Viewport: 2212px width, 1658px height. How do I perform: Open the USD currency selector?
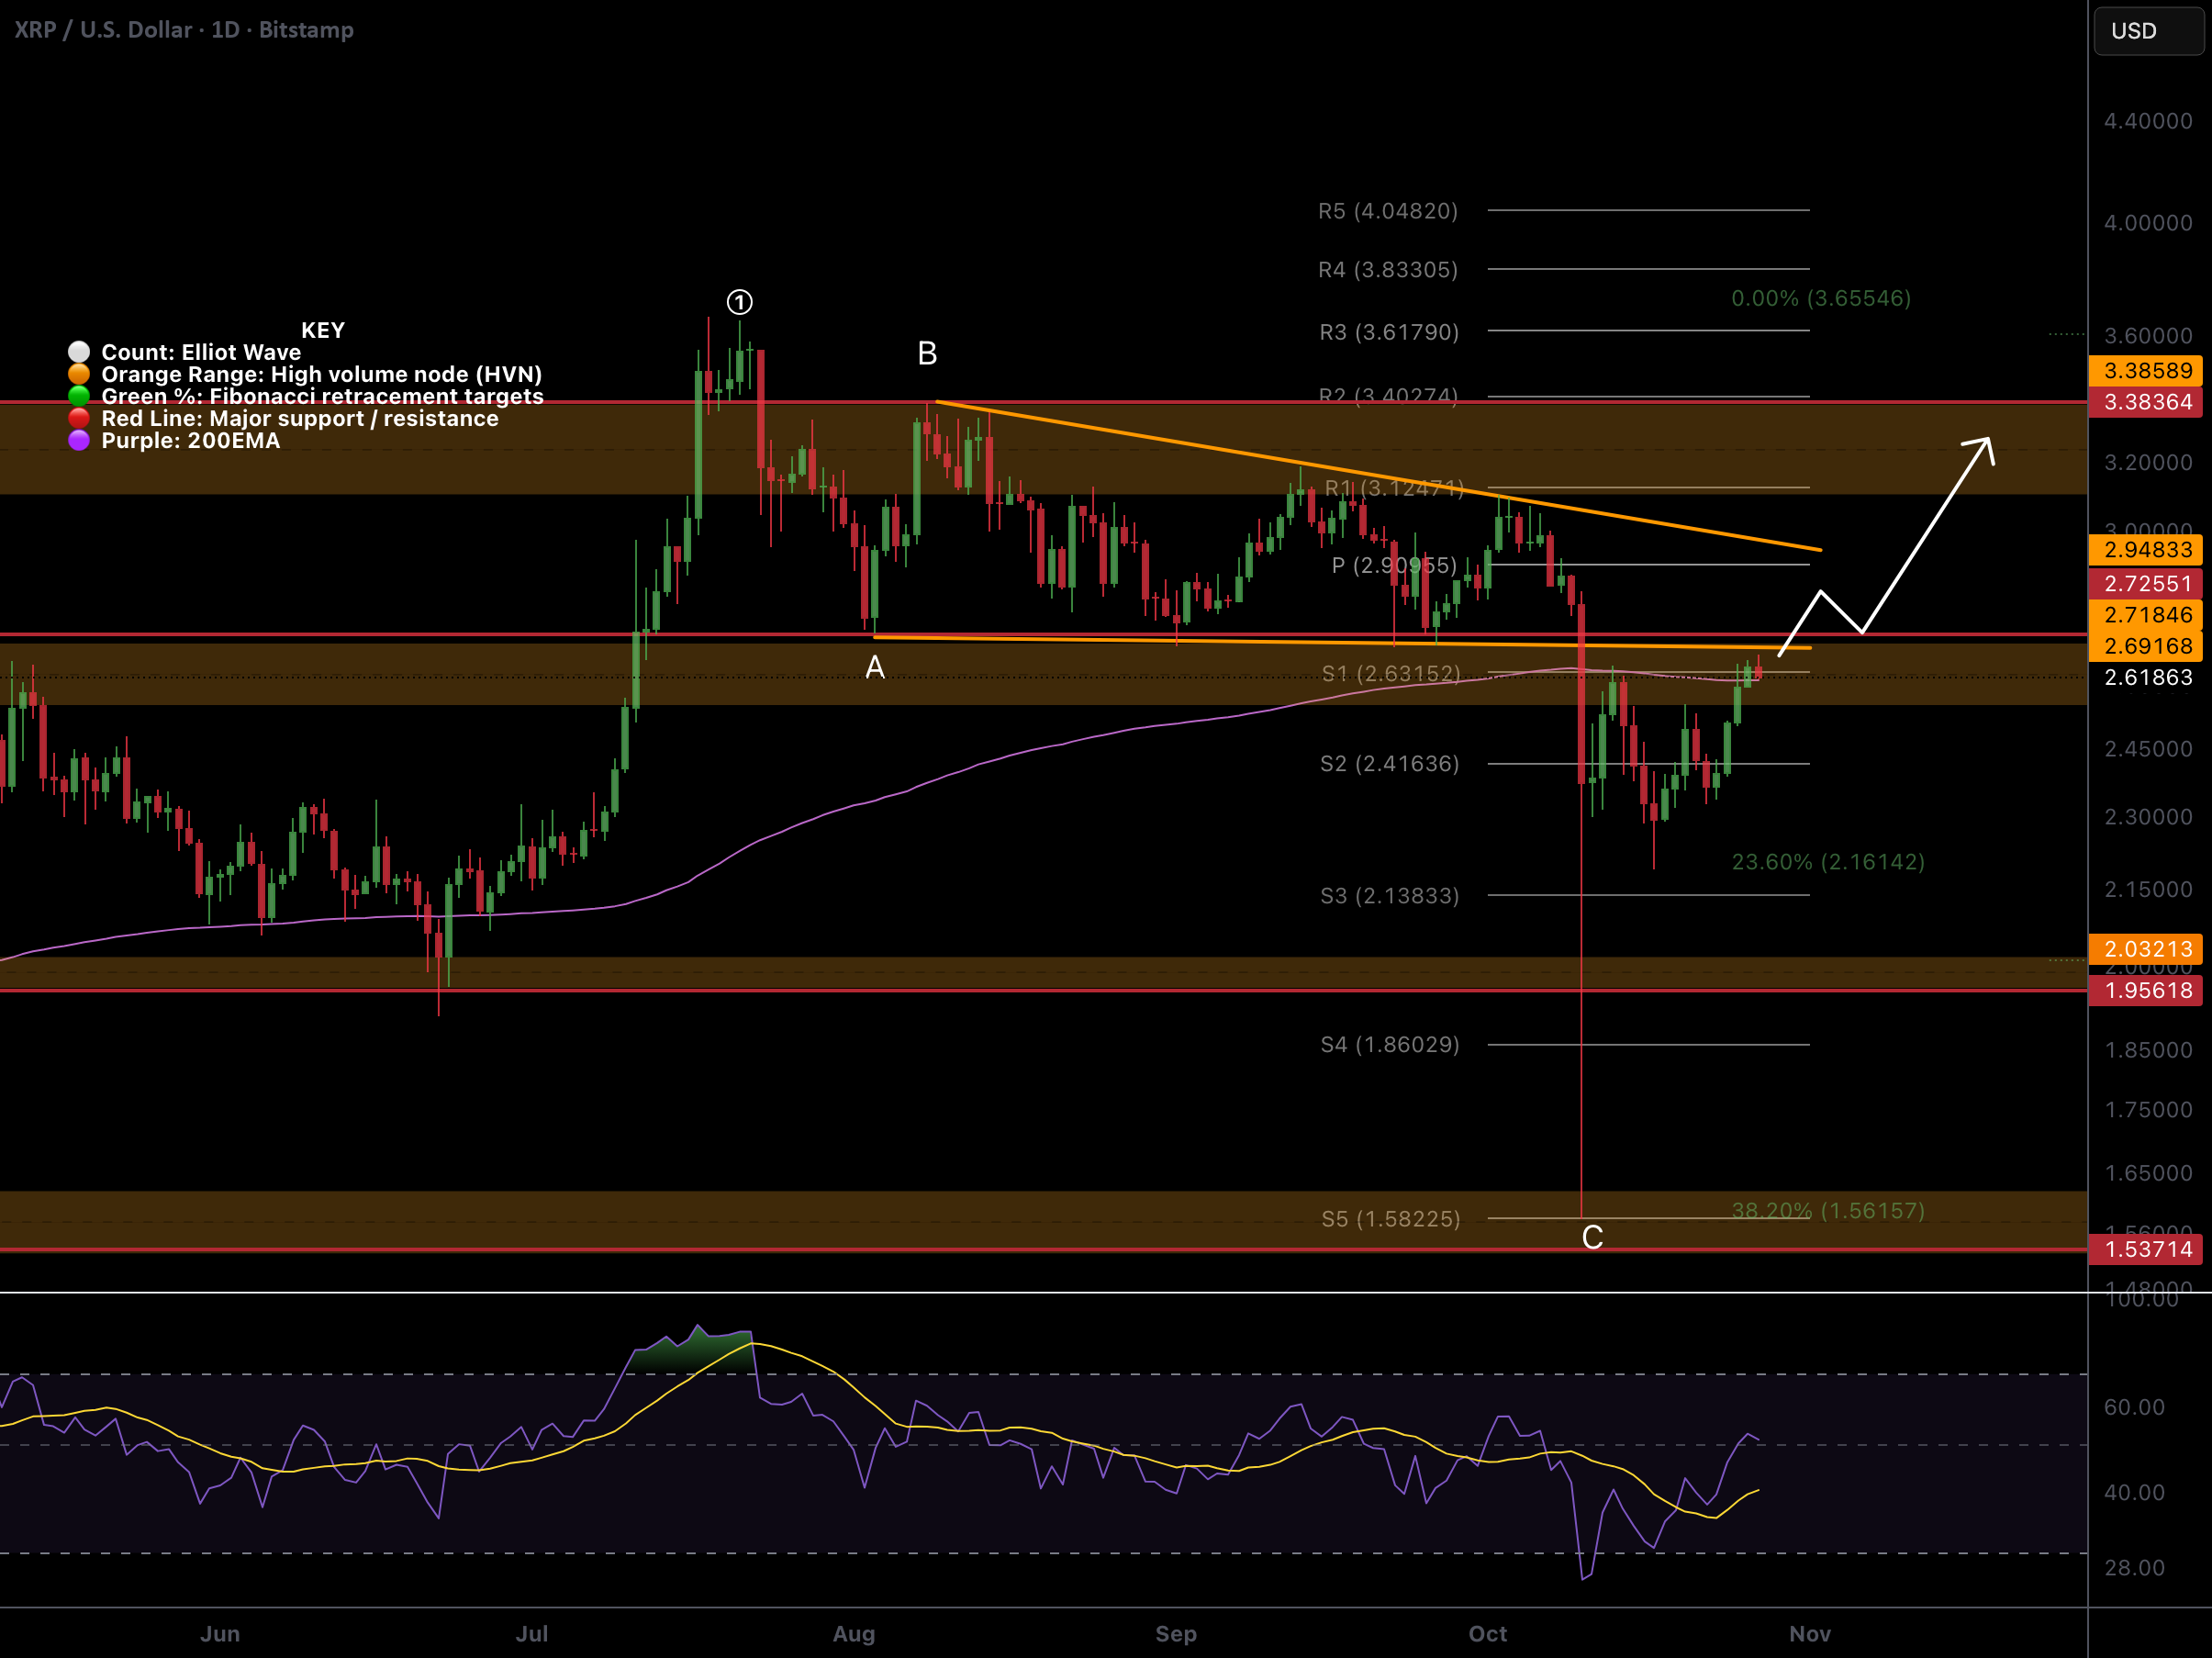[2146, 31]
